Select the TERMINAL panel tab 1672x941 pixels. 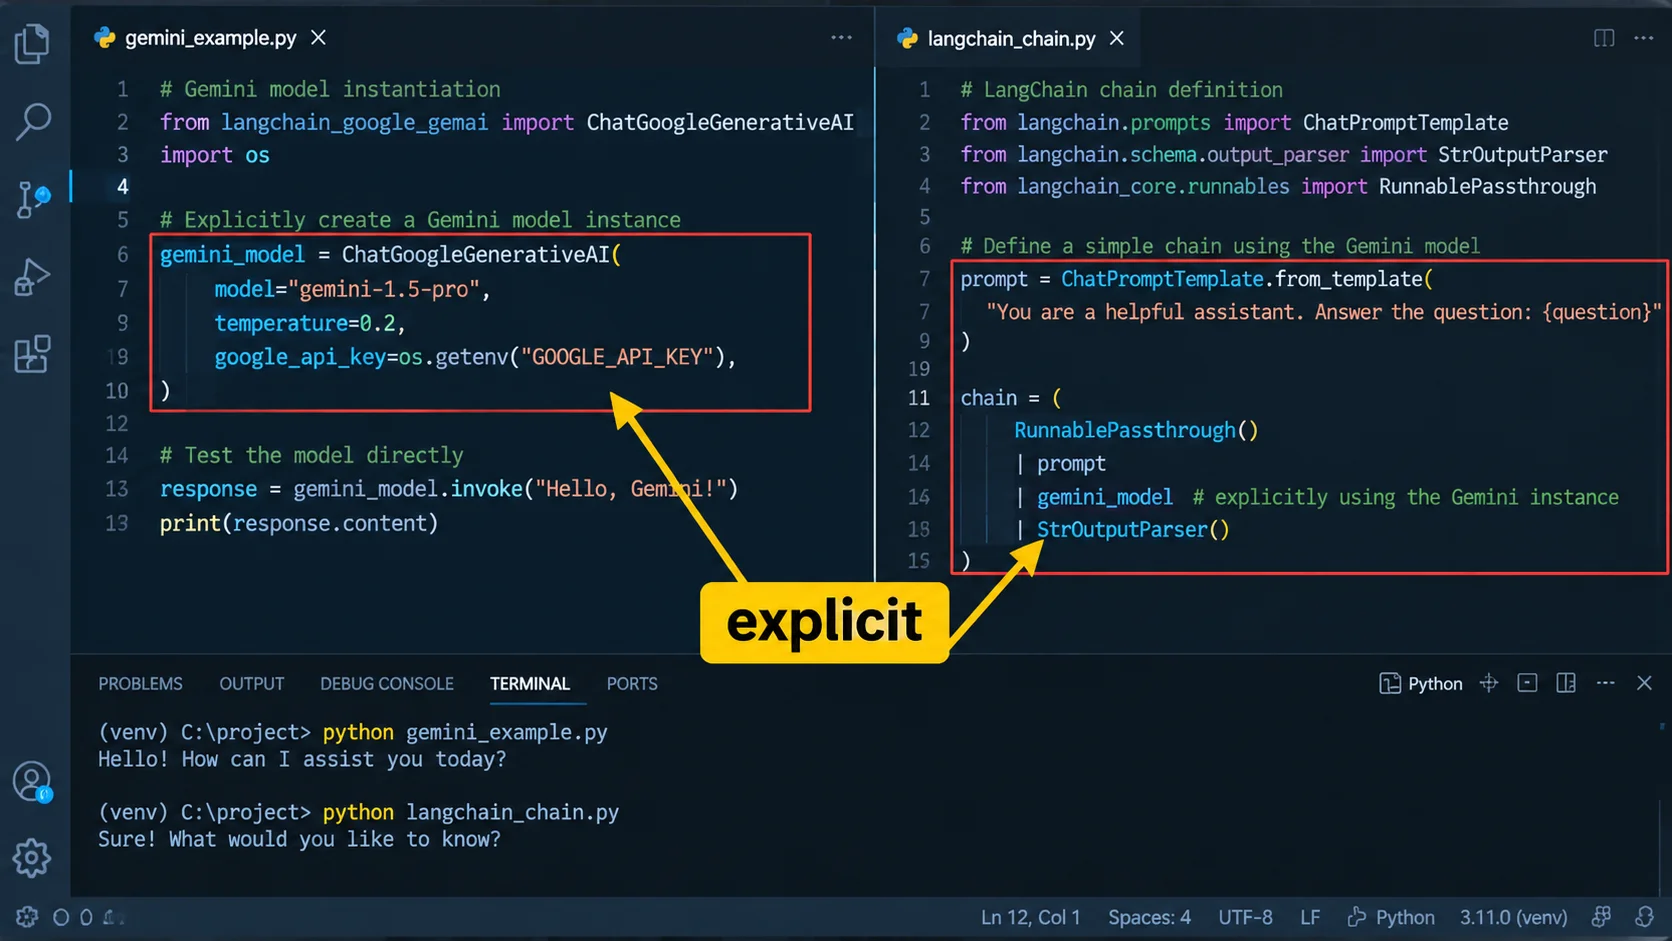[530, 684]
